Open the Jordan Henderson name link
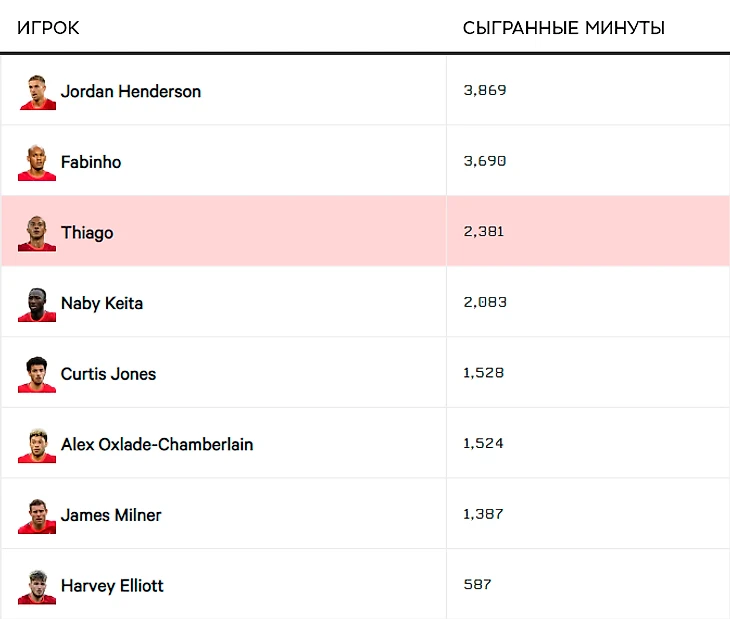Viewport: 730px width, 619px height. pyautogui.click(x=131, y=91)
